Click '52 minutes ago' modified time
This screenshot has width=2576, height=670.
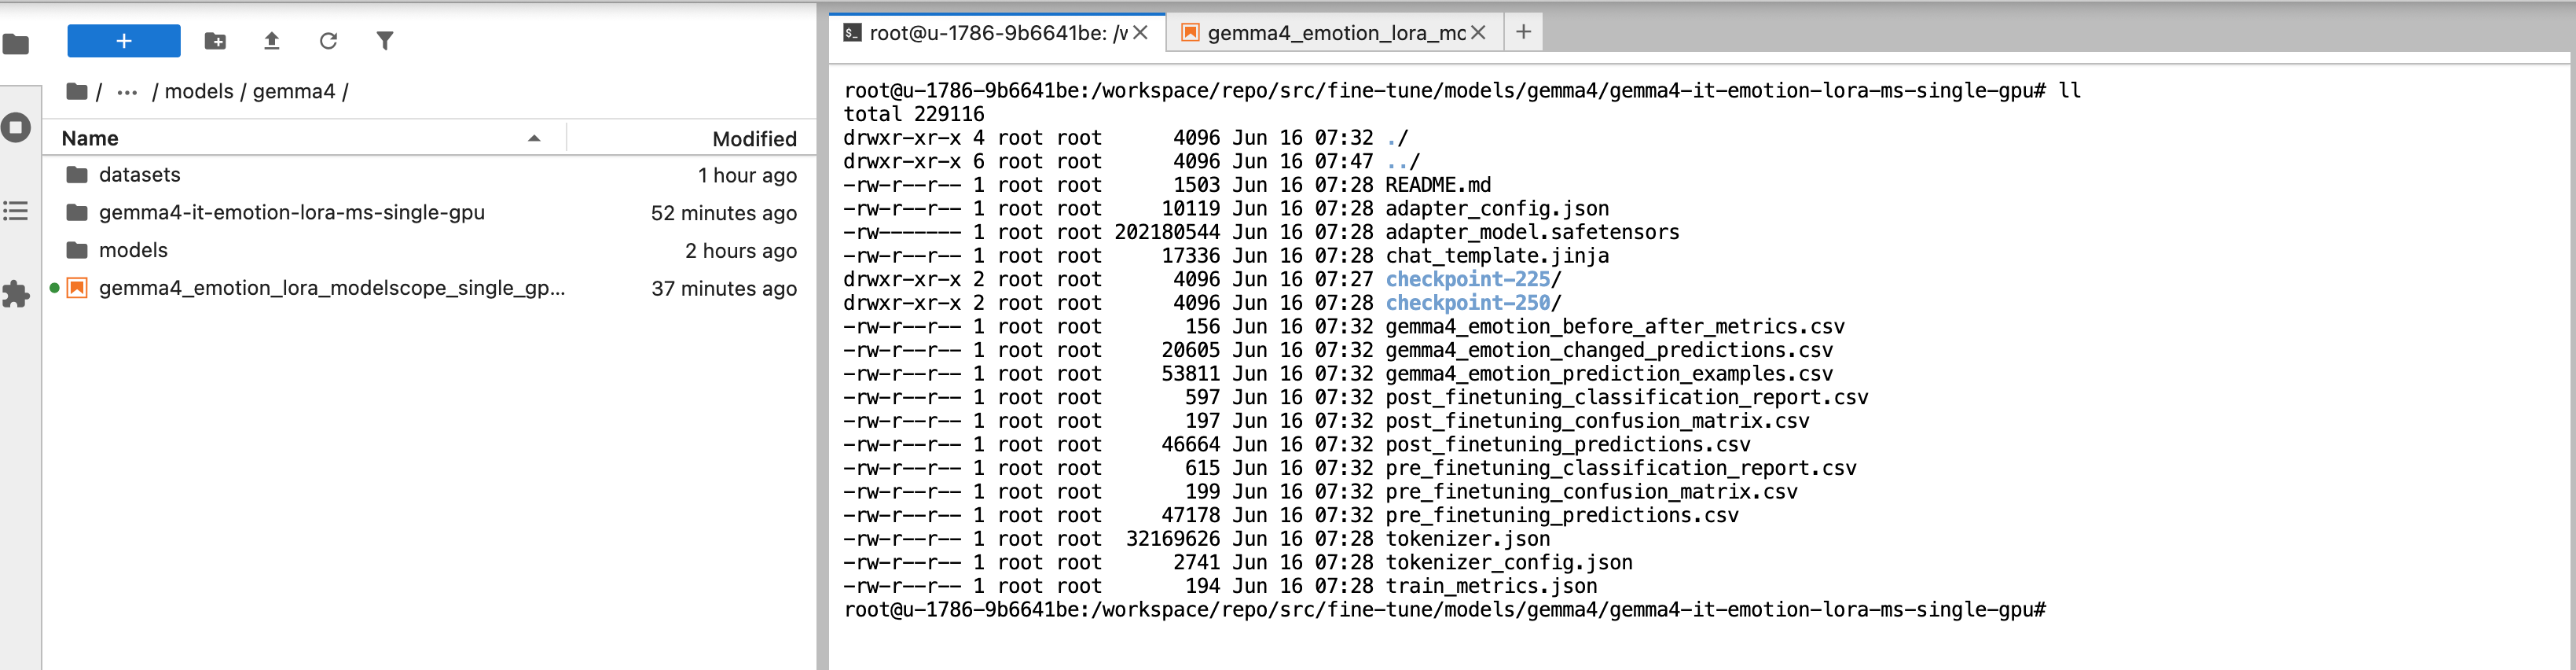tap(724, 213)
